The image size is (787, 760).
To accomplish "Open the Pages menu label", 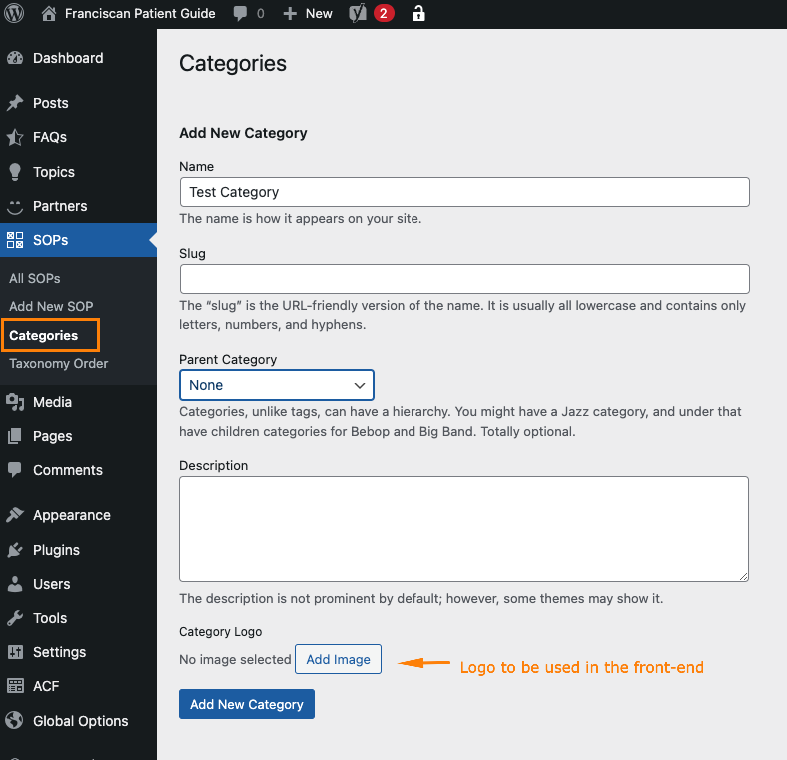I will click(53, 437).
